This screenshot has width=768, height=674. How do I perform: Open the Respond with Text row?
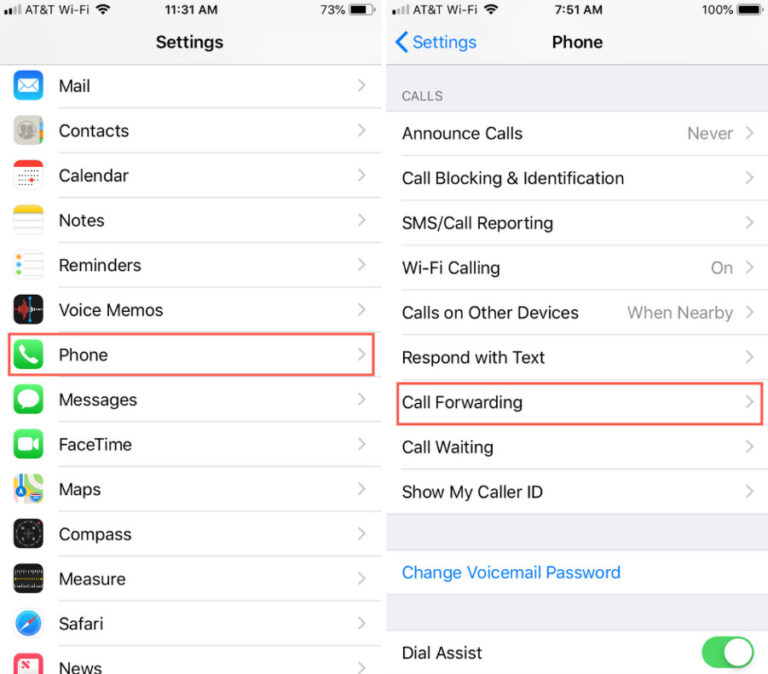point(577,358)
